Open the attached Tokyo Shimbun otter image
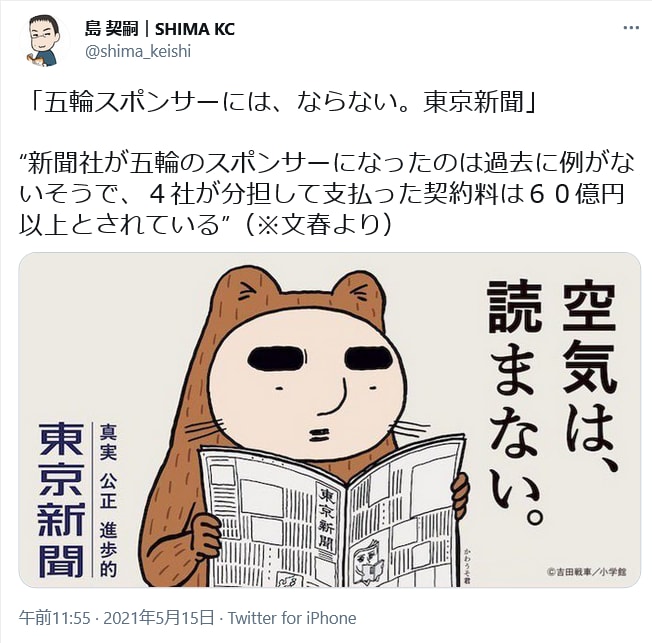Viewport: 652px width, 643px height. (x=329, y=420)
